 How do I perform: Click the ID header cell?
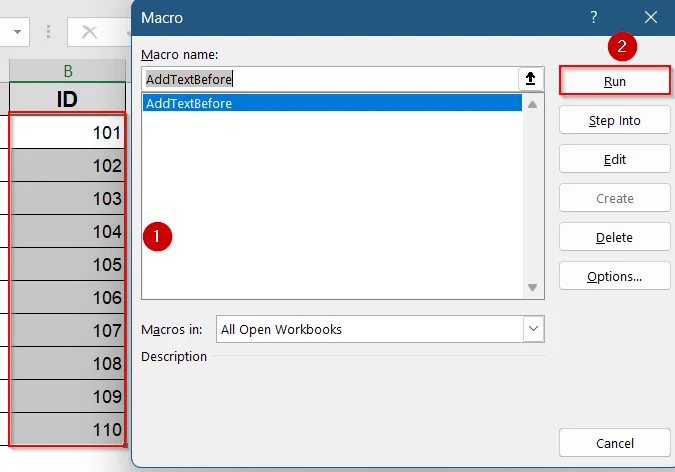(68, 99)
